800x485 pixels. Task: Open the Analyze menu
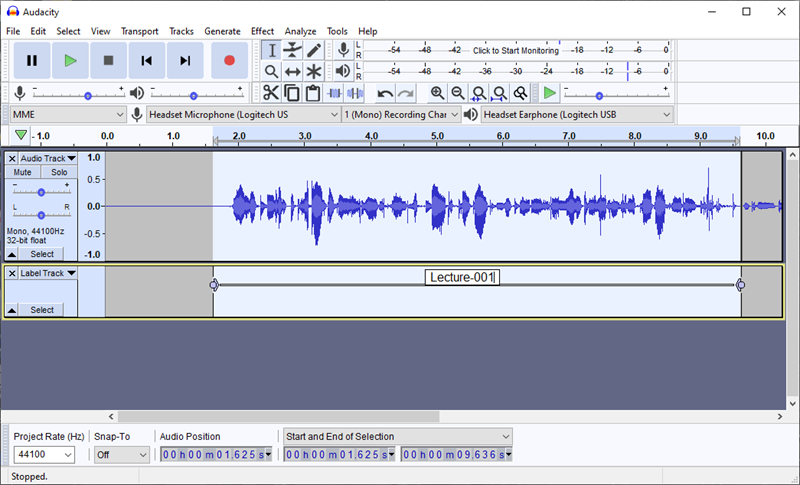pos(301,31)
